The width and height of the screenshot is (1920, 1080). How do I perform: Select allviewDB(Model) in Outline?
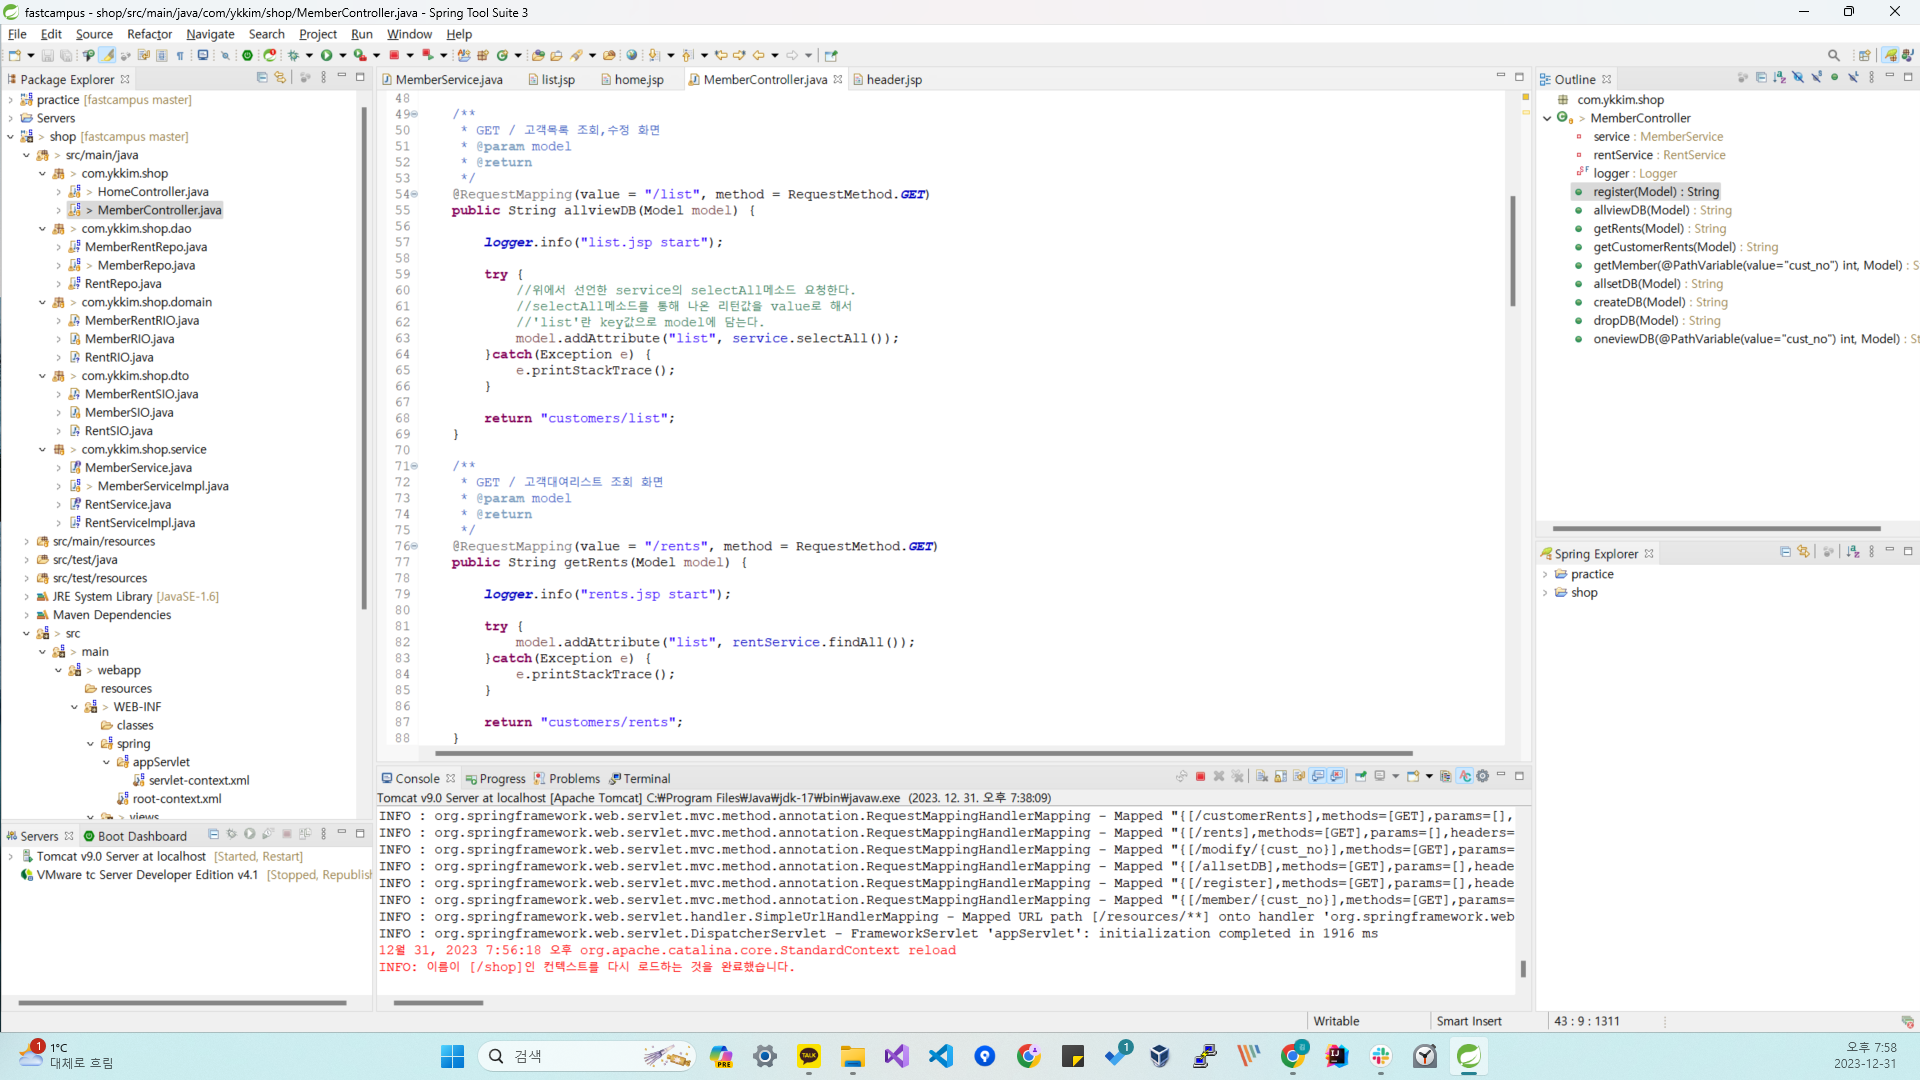point(1641,210)
